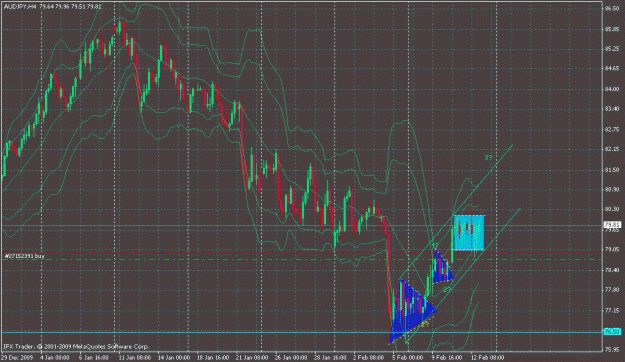The width and height of the screenshot is (625, 362).
Task: Click the 83.40 price axis label
Action: pyautogui.click(x=612, y=108)
